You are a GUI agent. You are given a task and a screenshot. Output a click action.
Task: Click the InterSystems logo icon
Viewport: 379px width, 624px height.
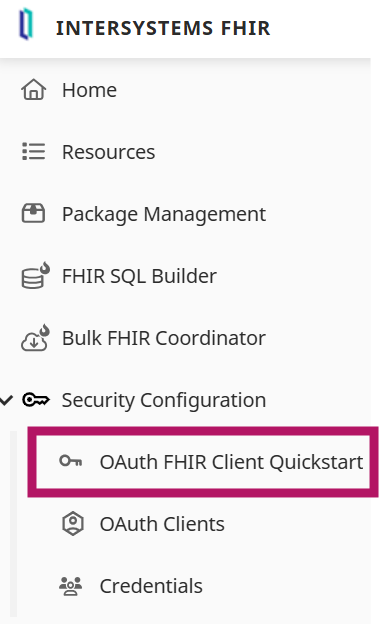[26, 24]
